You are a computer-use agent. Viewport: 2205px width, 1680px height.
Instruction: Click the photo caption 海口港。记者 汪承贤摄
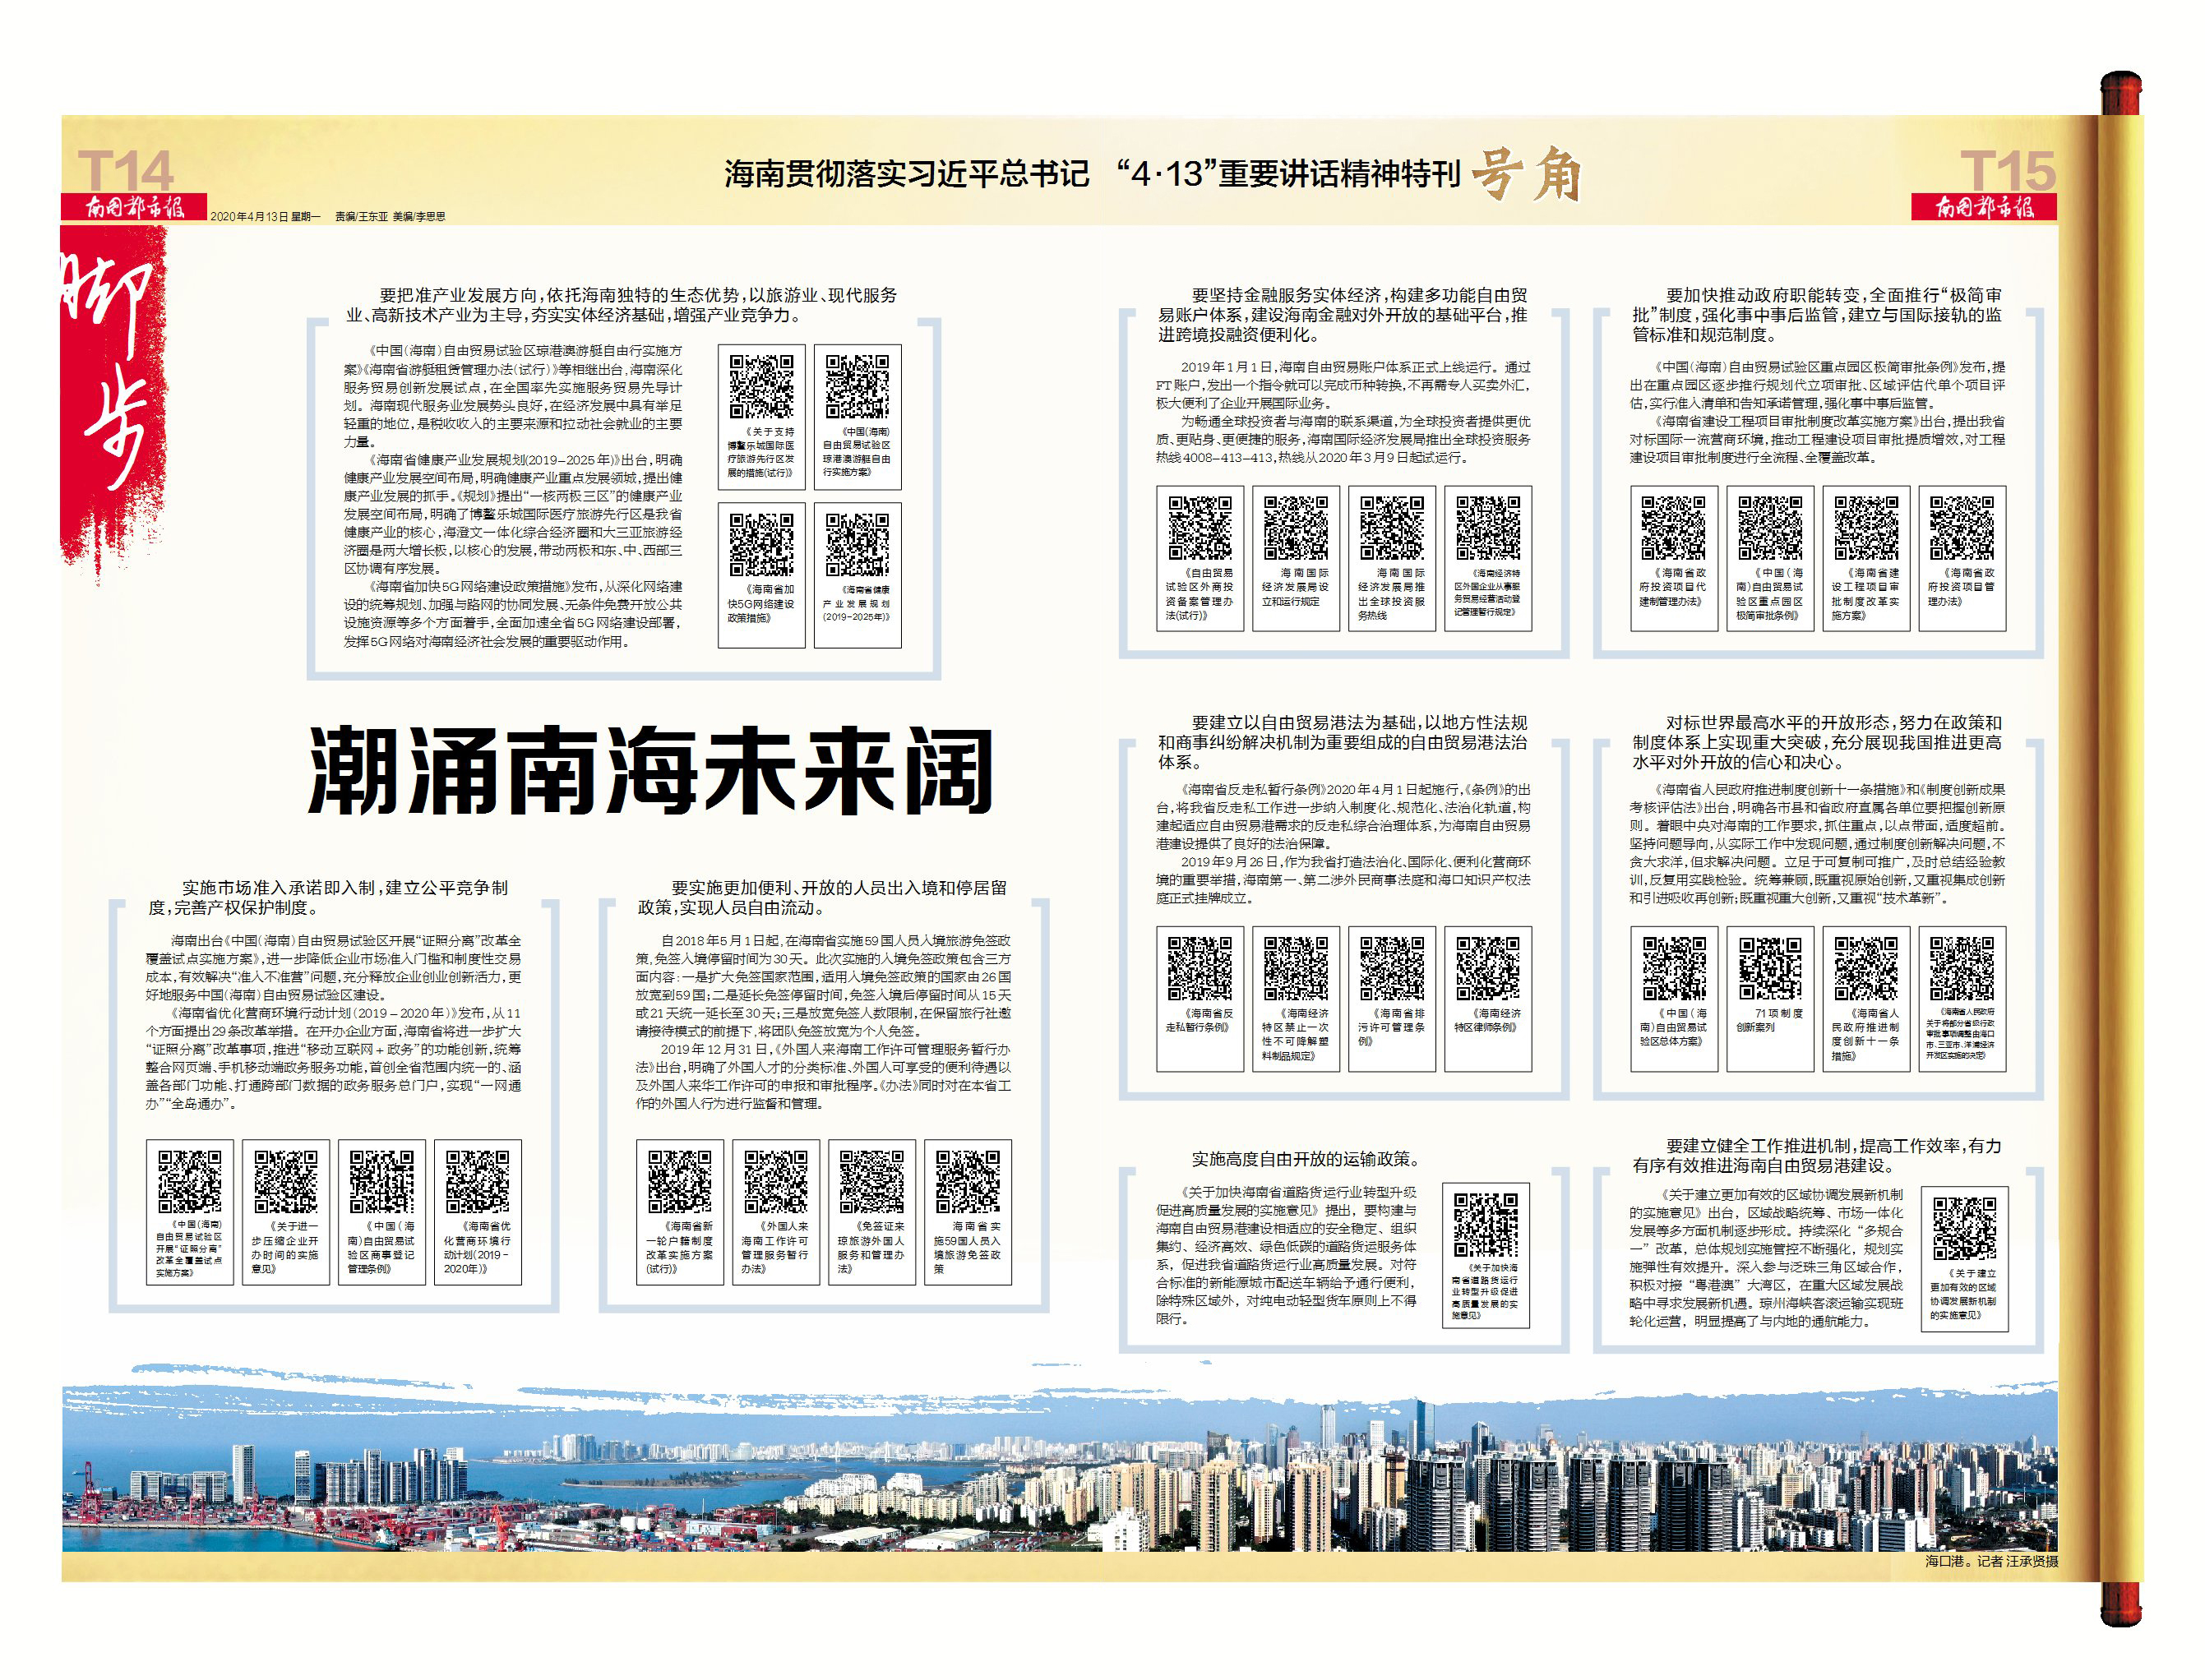(1991, 1561)
